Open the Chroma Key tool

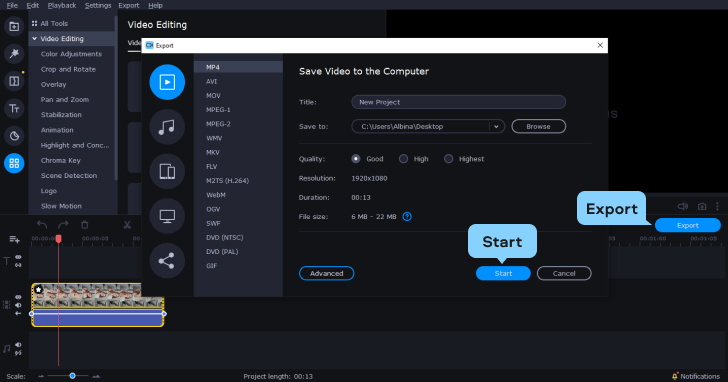60,161
